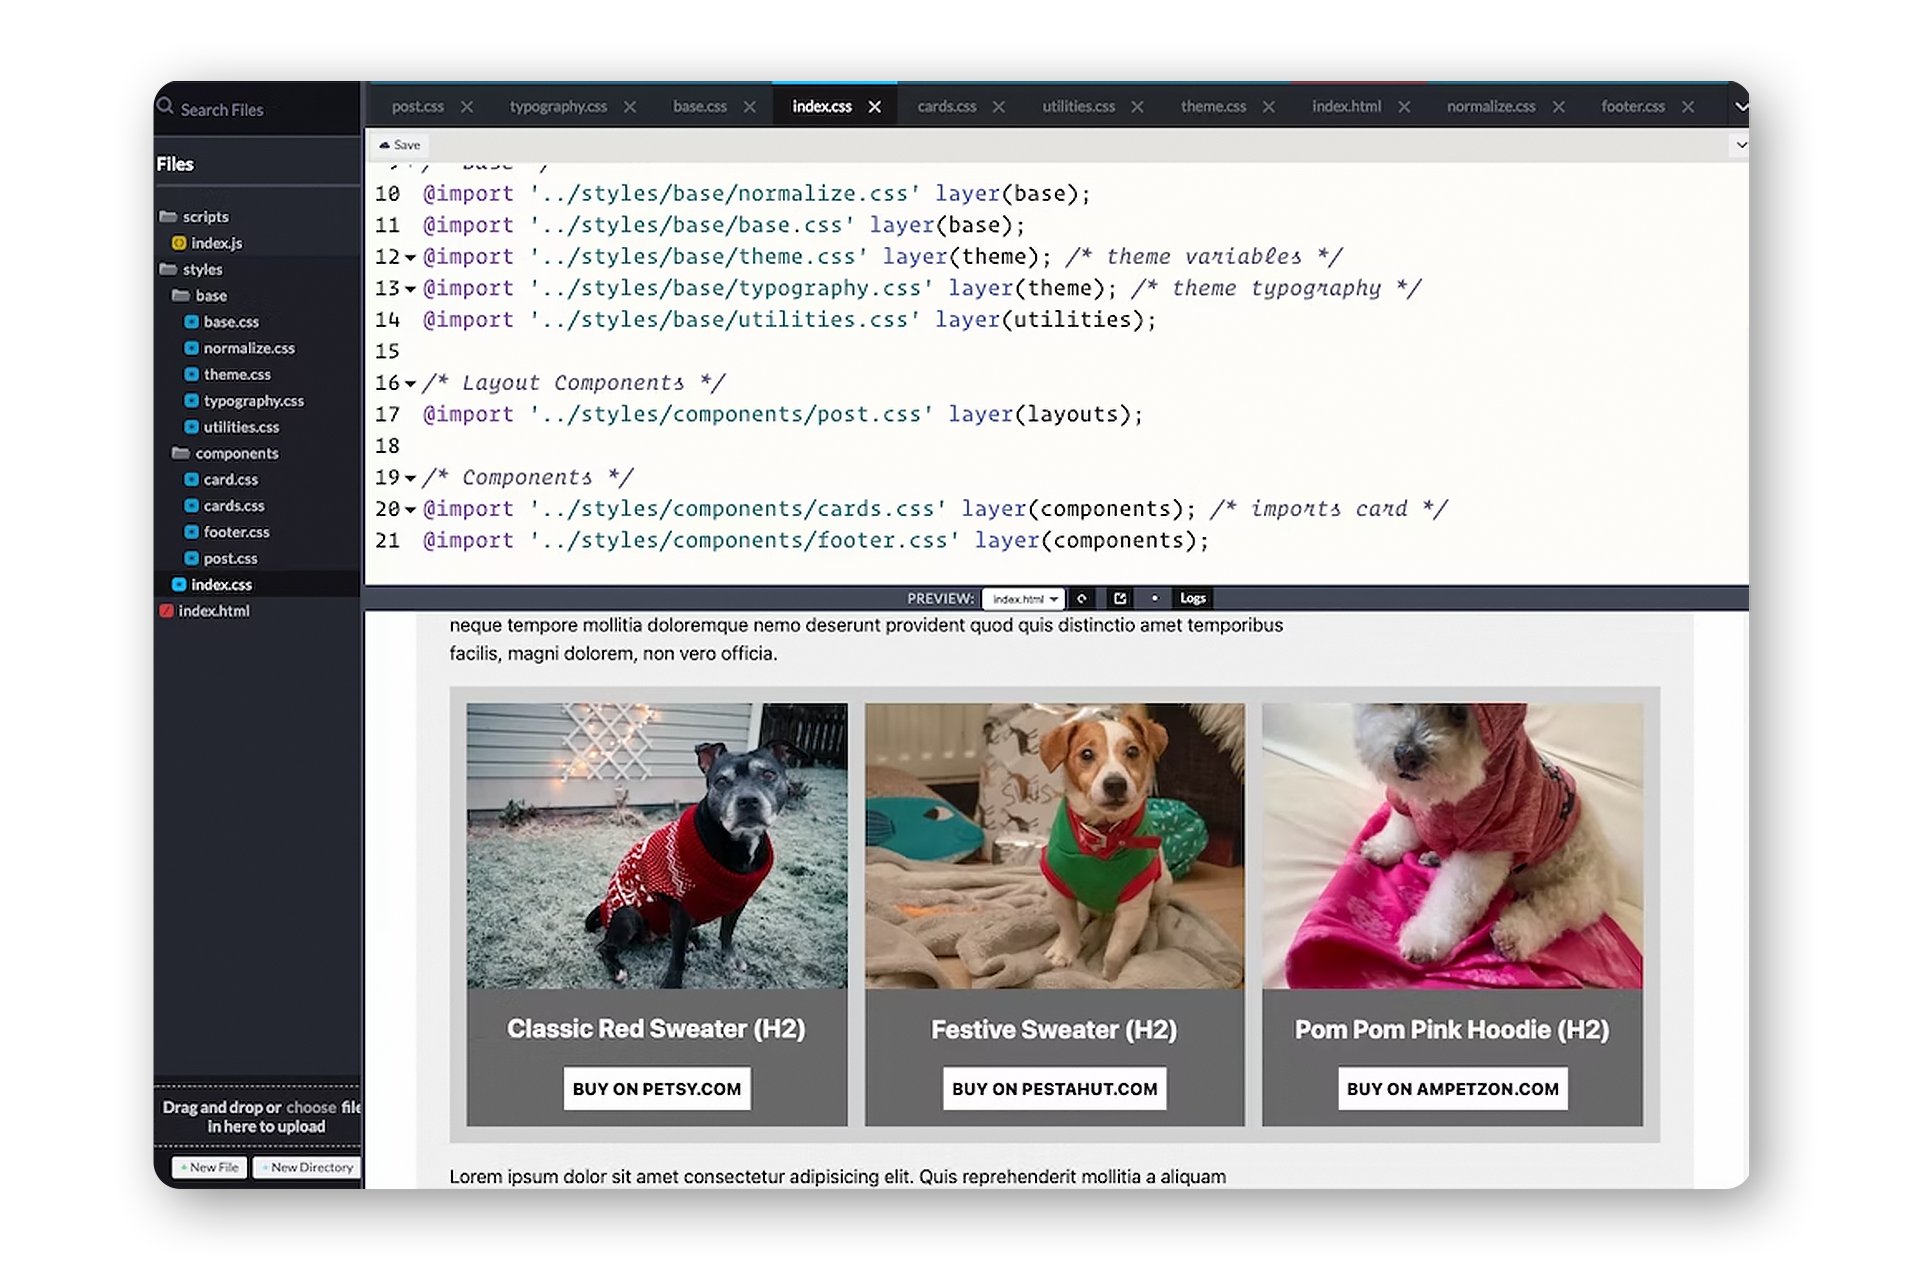Click the New Directory button
This screenshot has width=1920, height=1280.
tap(307, 1167)
